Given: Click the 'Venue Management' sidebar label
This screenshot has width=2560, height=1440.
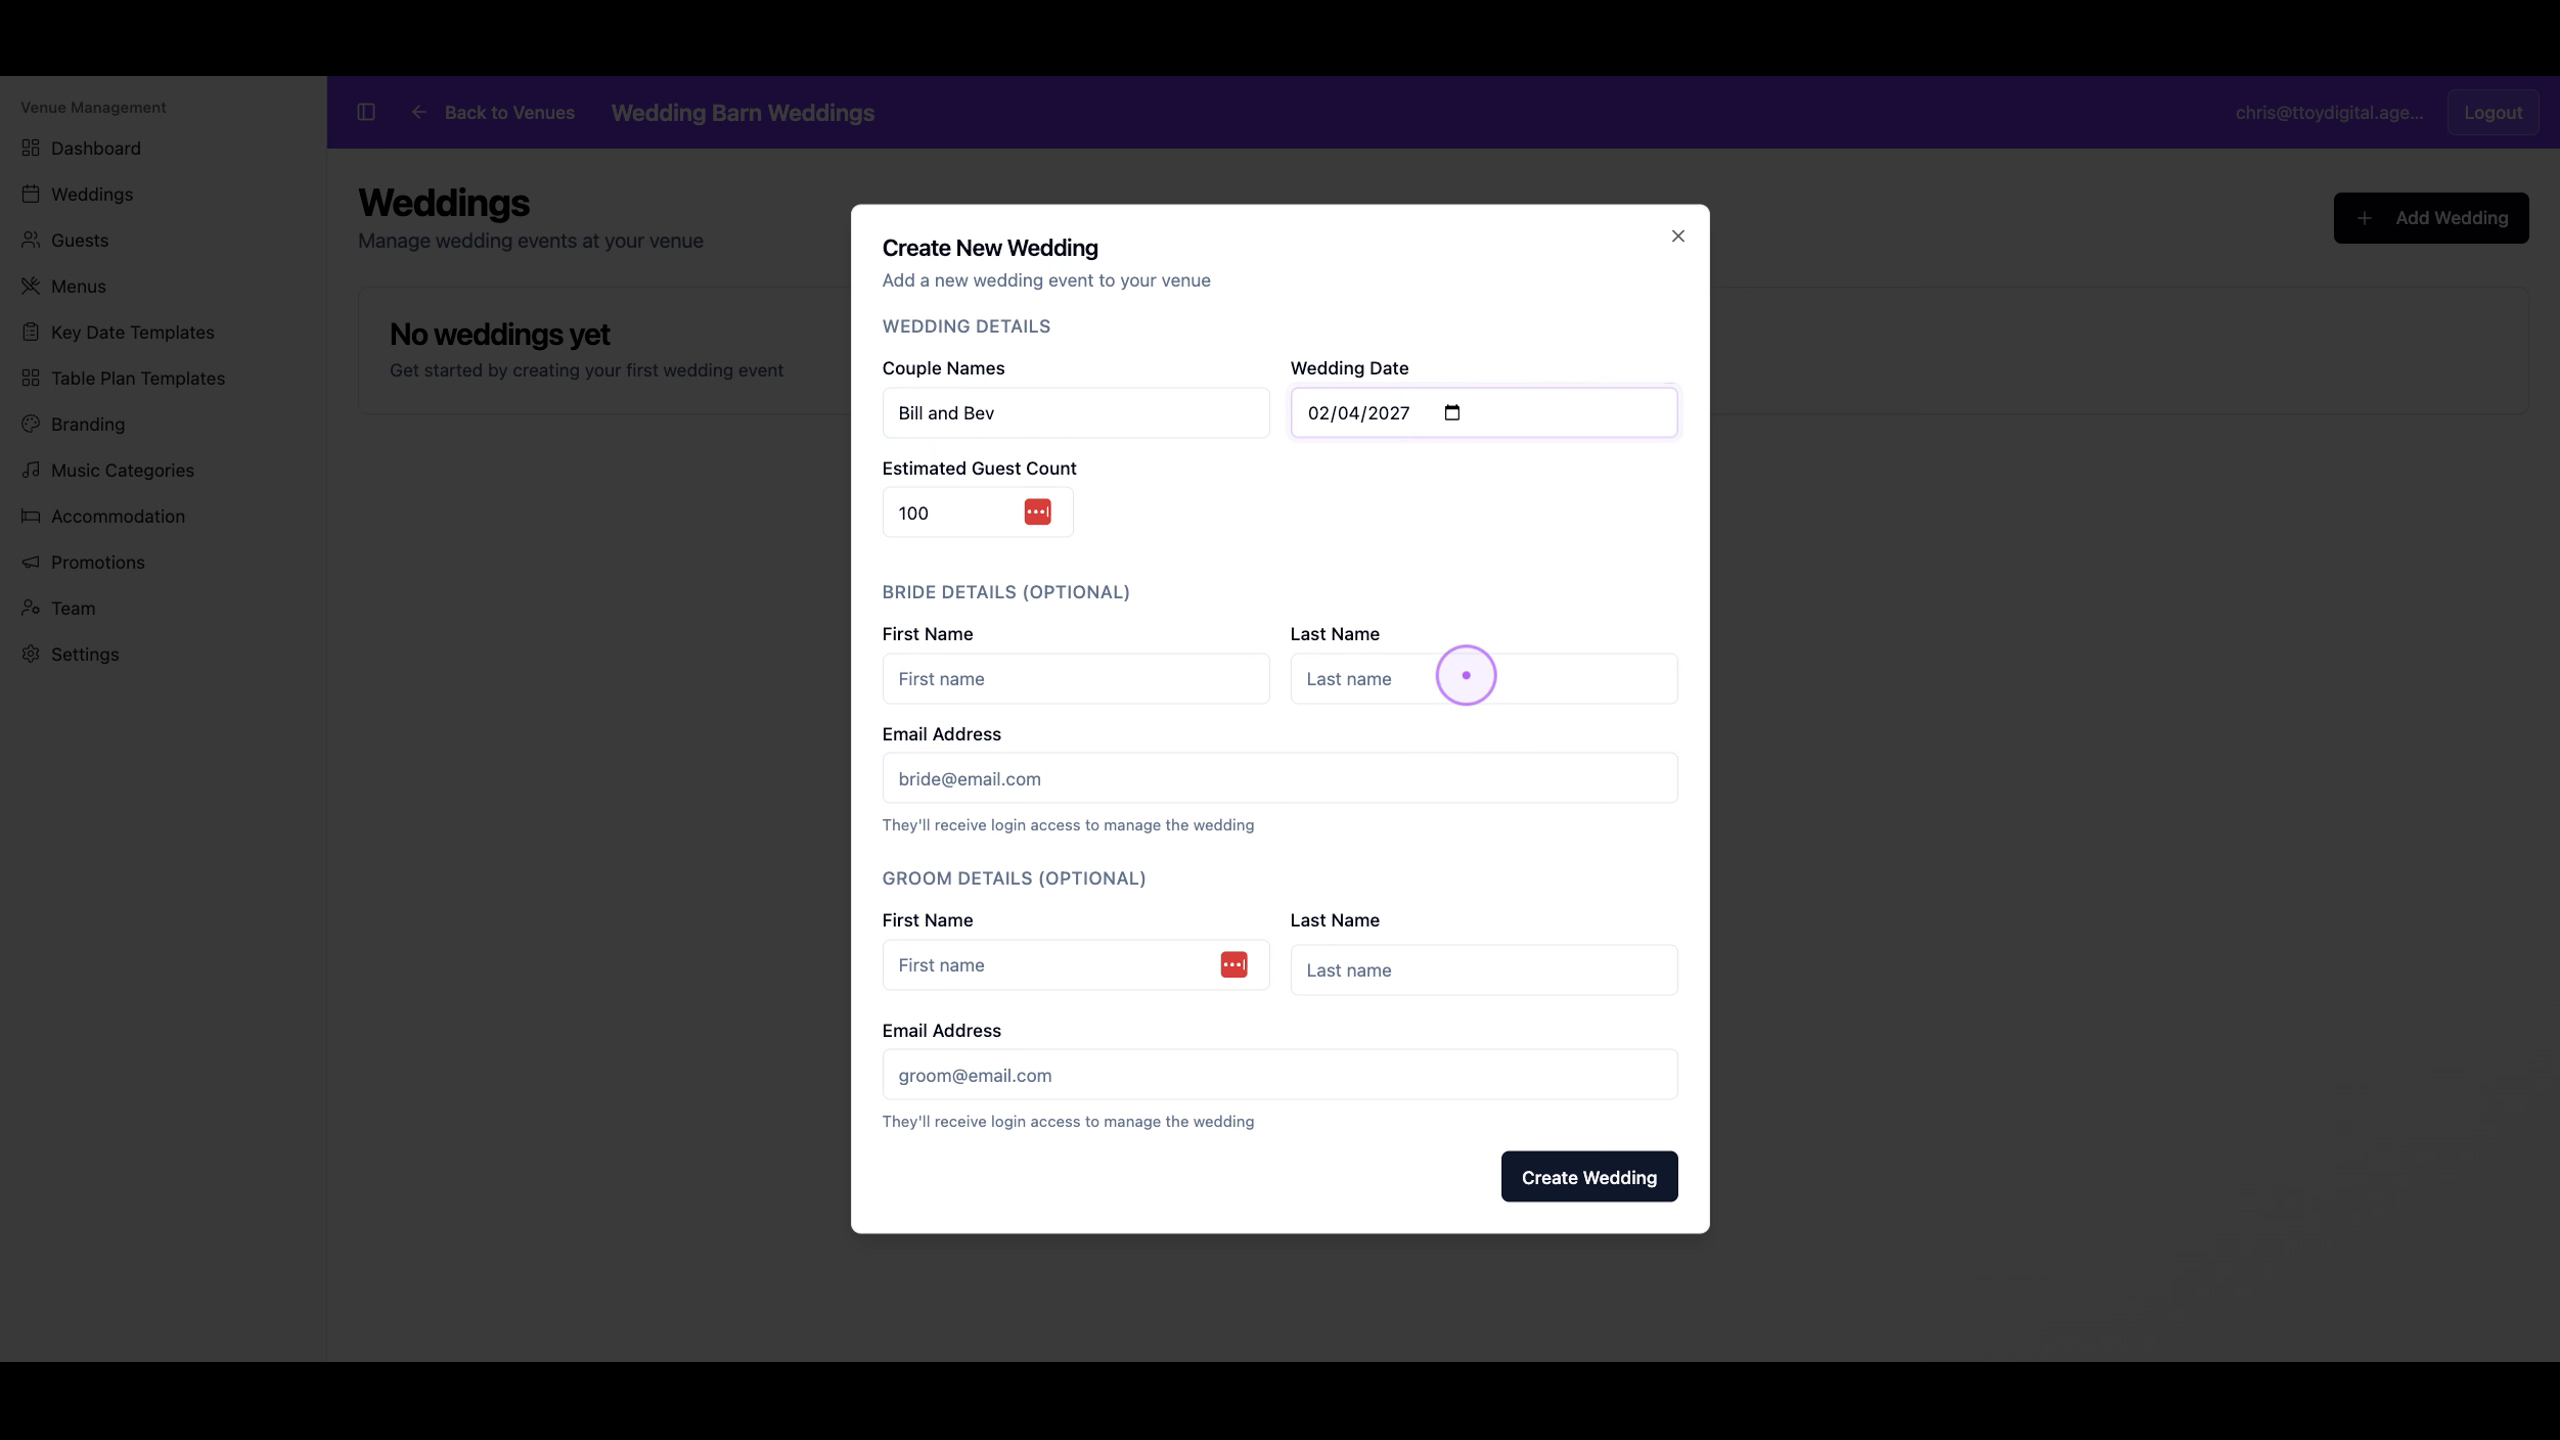Looking at the screenshot, I should [93, 107].
